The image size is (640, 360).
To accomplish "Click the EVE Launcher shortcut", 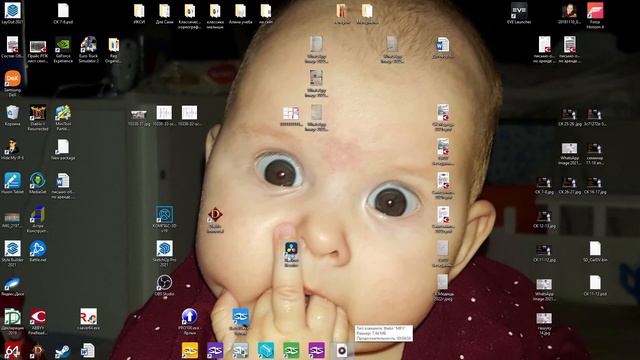I will pyautogui.click(x=519, y=11).
